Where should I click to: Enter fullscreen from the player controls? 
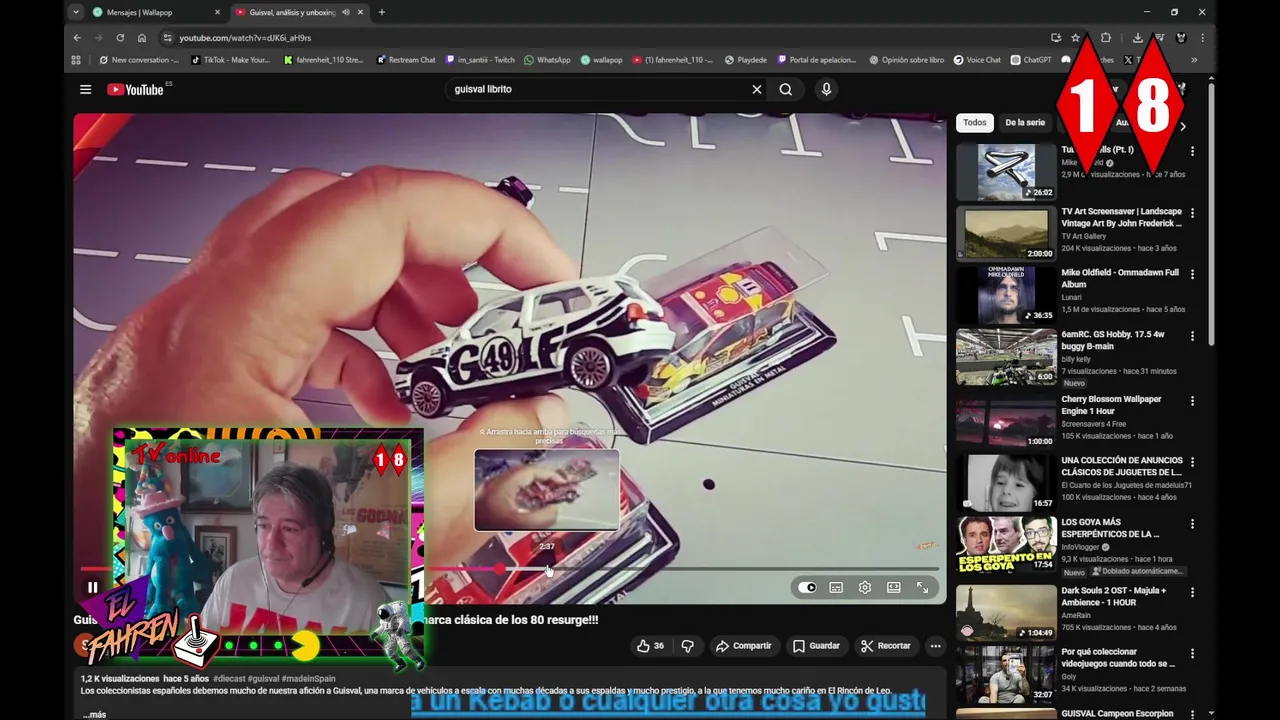click(x=923, y=588)
